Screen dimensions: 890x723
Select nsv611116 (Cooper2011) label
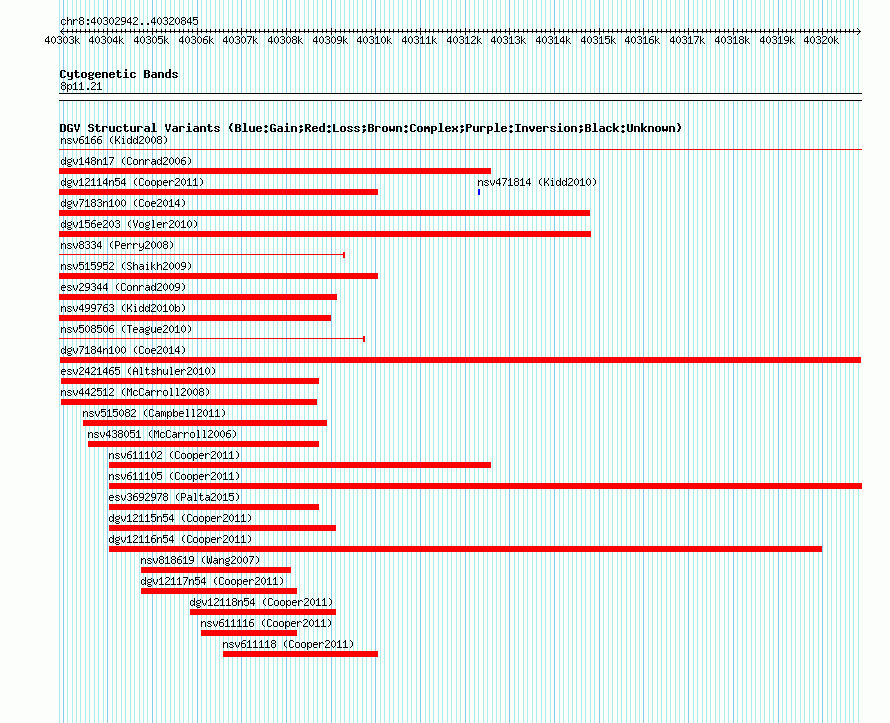point(266,623)
